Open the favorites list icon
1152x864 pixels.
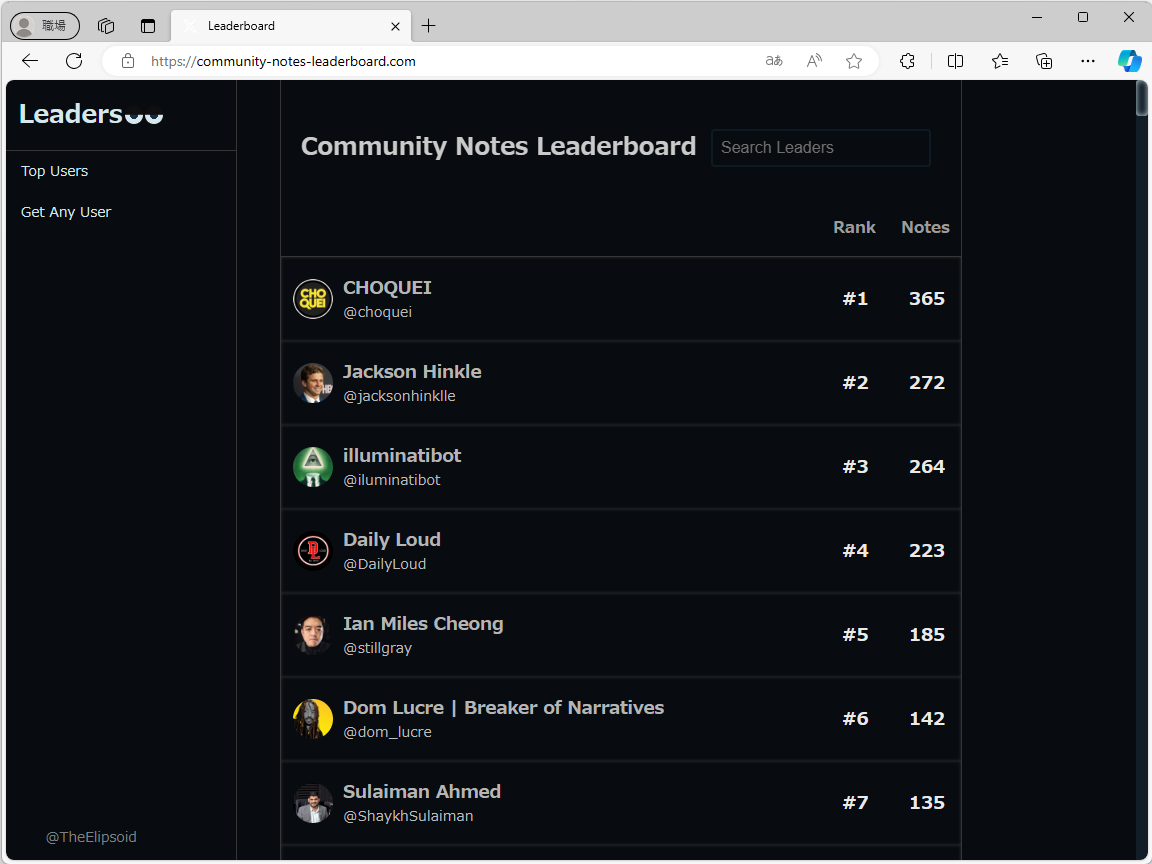(1000, 61)
